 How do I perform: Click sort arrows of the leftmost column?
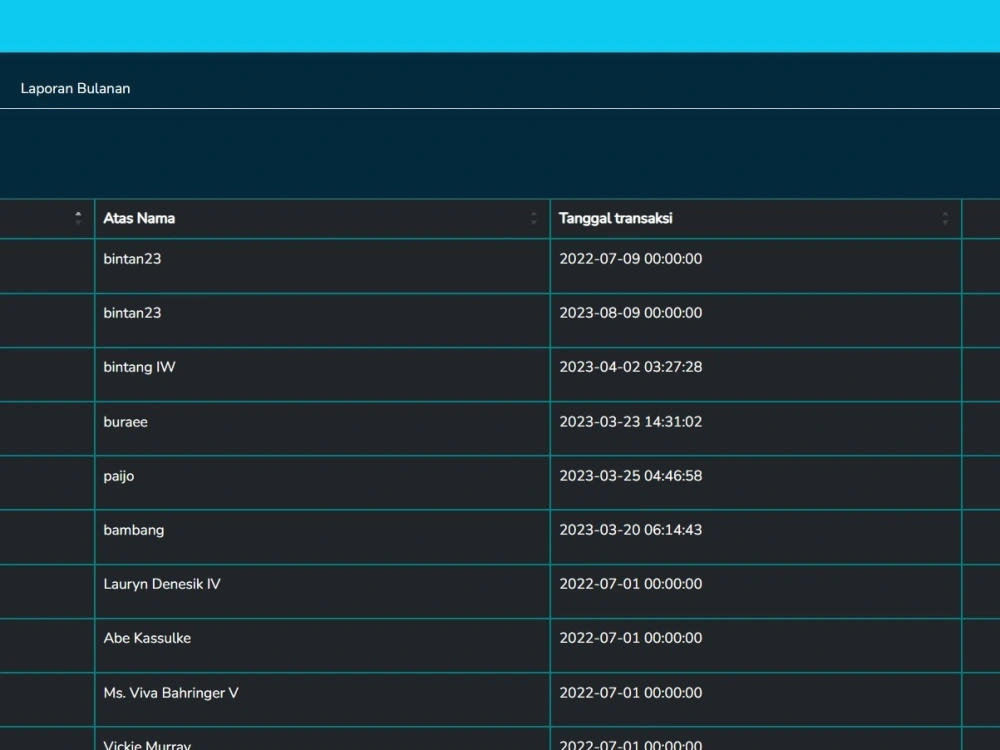click(x=78, y=219)
